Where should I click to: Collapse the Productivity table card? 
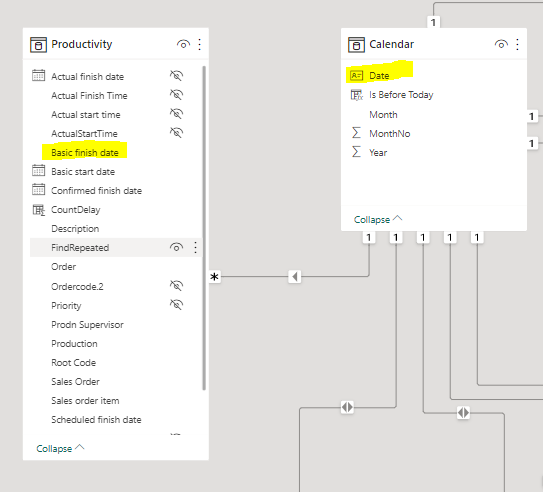60,448
